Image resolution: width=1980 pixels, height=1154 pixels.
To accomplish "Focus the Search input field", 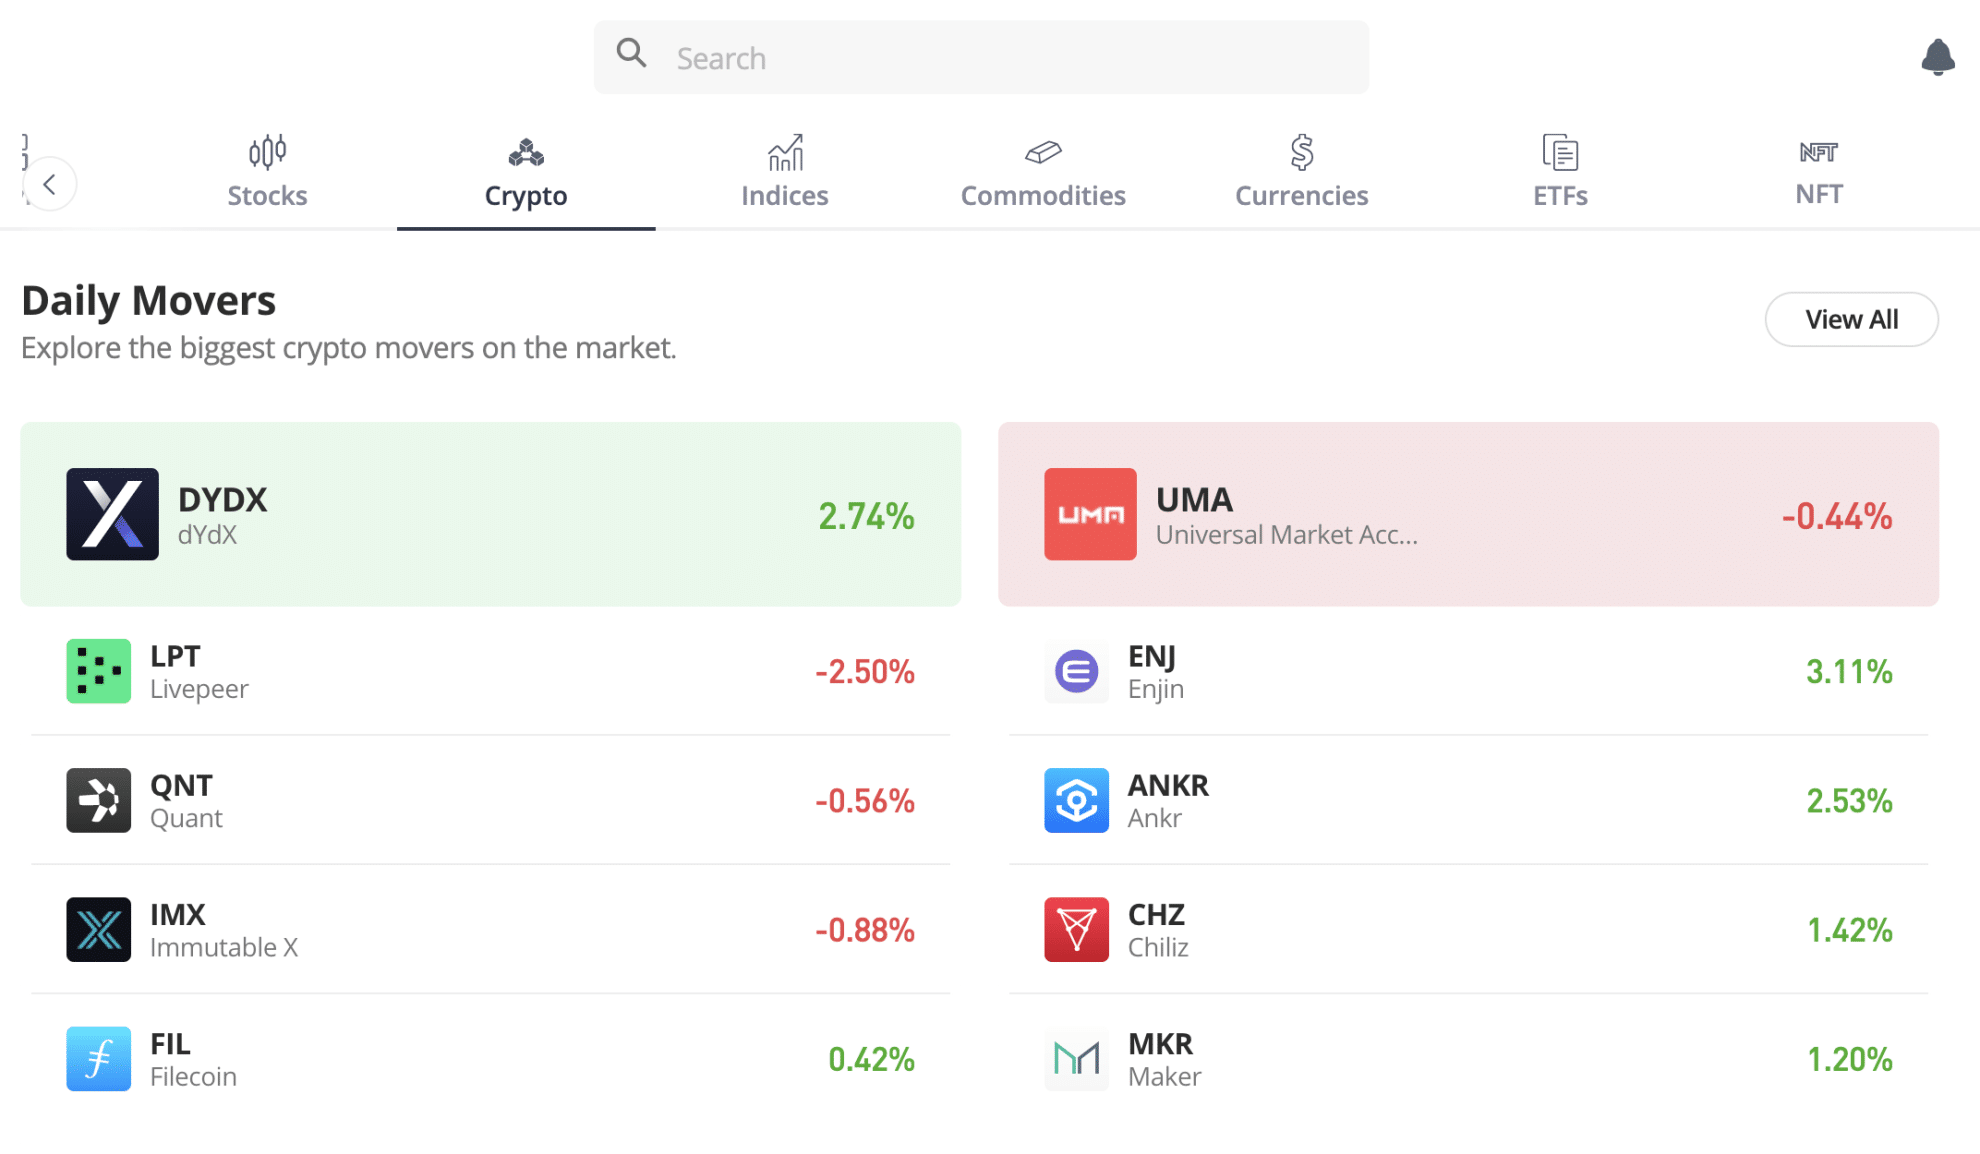I will coord(981,57).
